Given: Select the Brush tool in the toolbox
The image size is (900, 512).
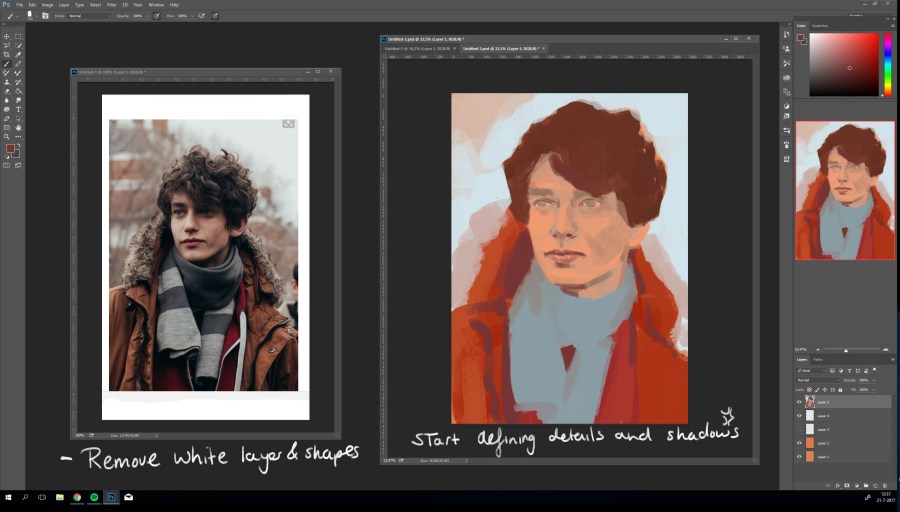Looking at the screenshot, I should click(x=7, y=64).
